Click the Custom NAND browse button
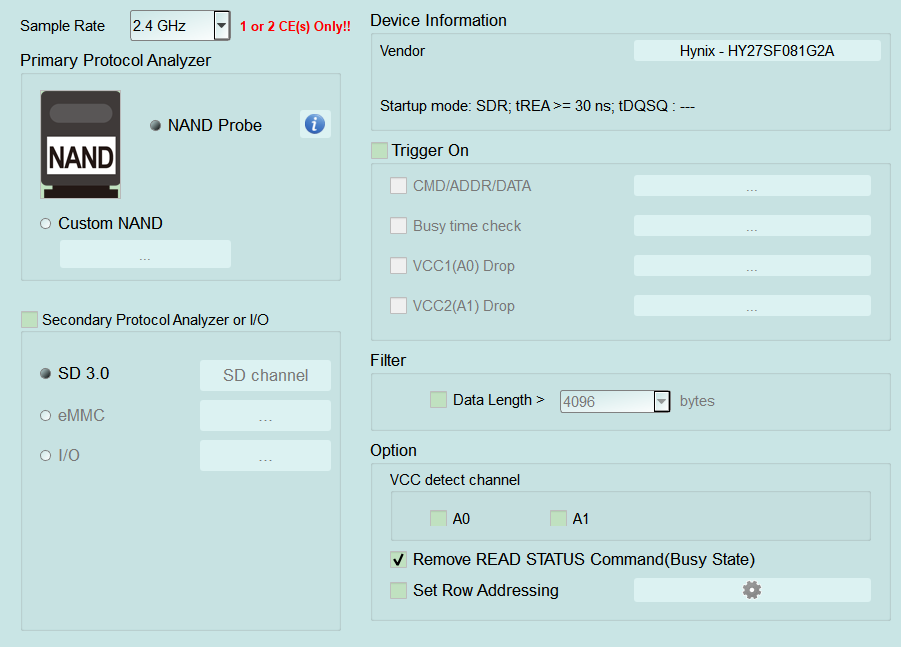The width and height of the screenshot is (901, 647). click(x=145, y=254)
